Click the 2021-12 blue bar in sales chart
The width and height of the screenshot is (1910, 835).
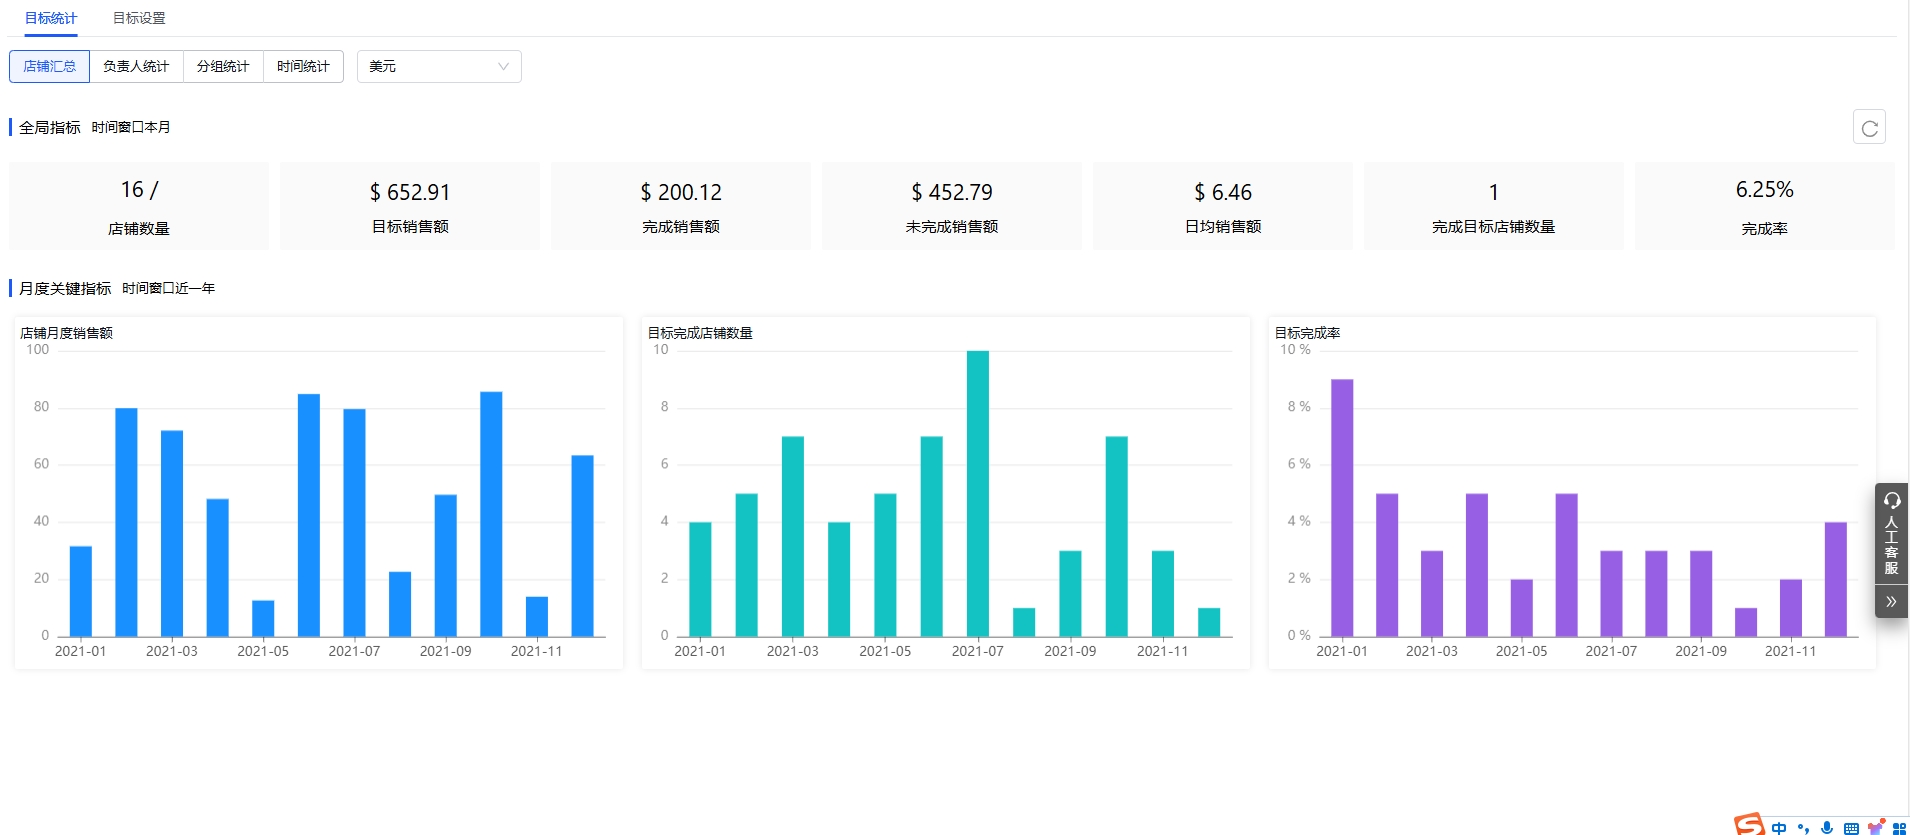pos(582,546)
